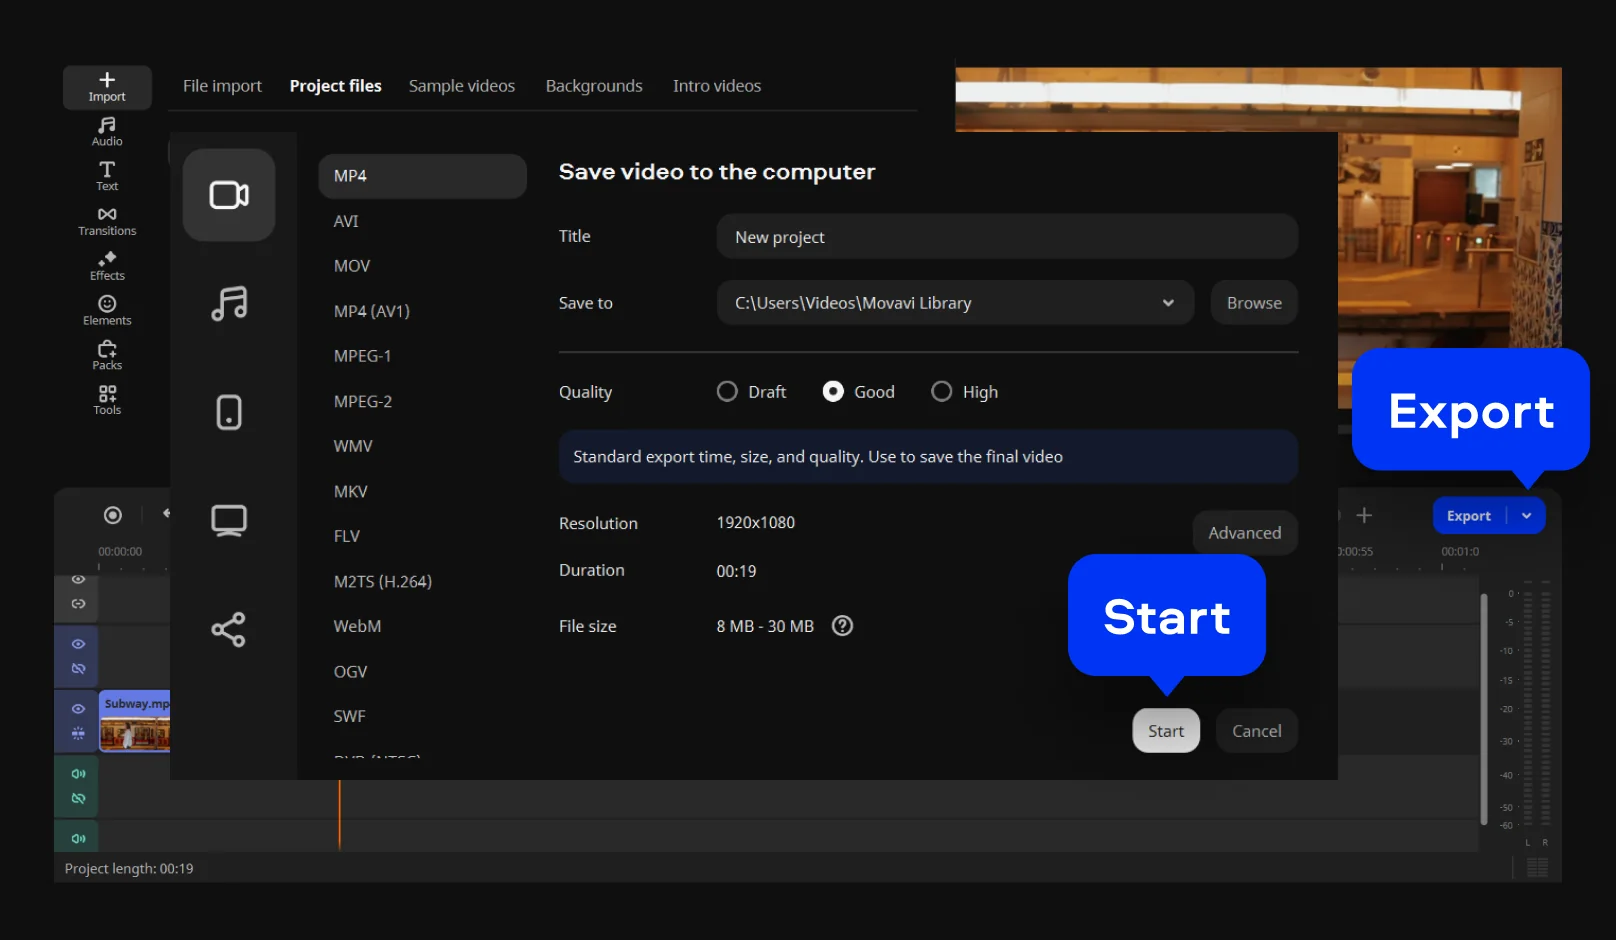Expand the Save to folder dropdown
1616x940 pixels.
click(1168, 303)
